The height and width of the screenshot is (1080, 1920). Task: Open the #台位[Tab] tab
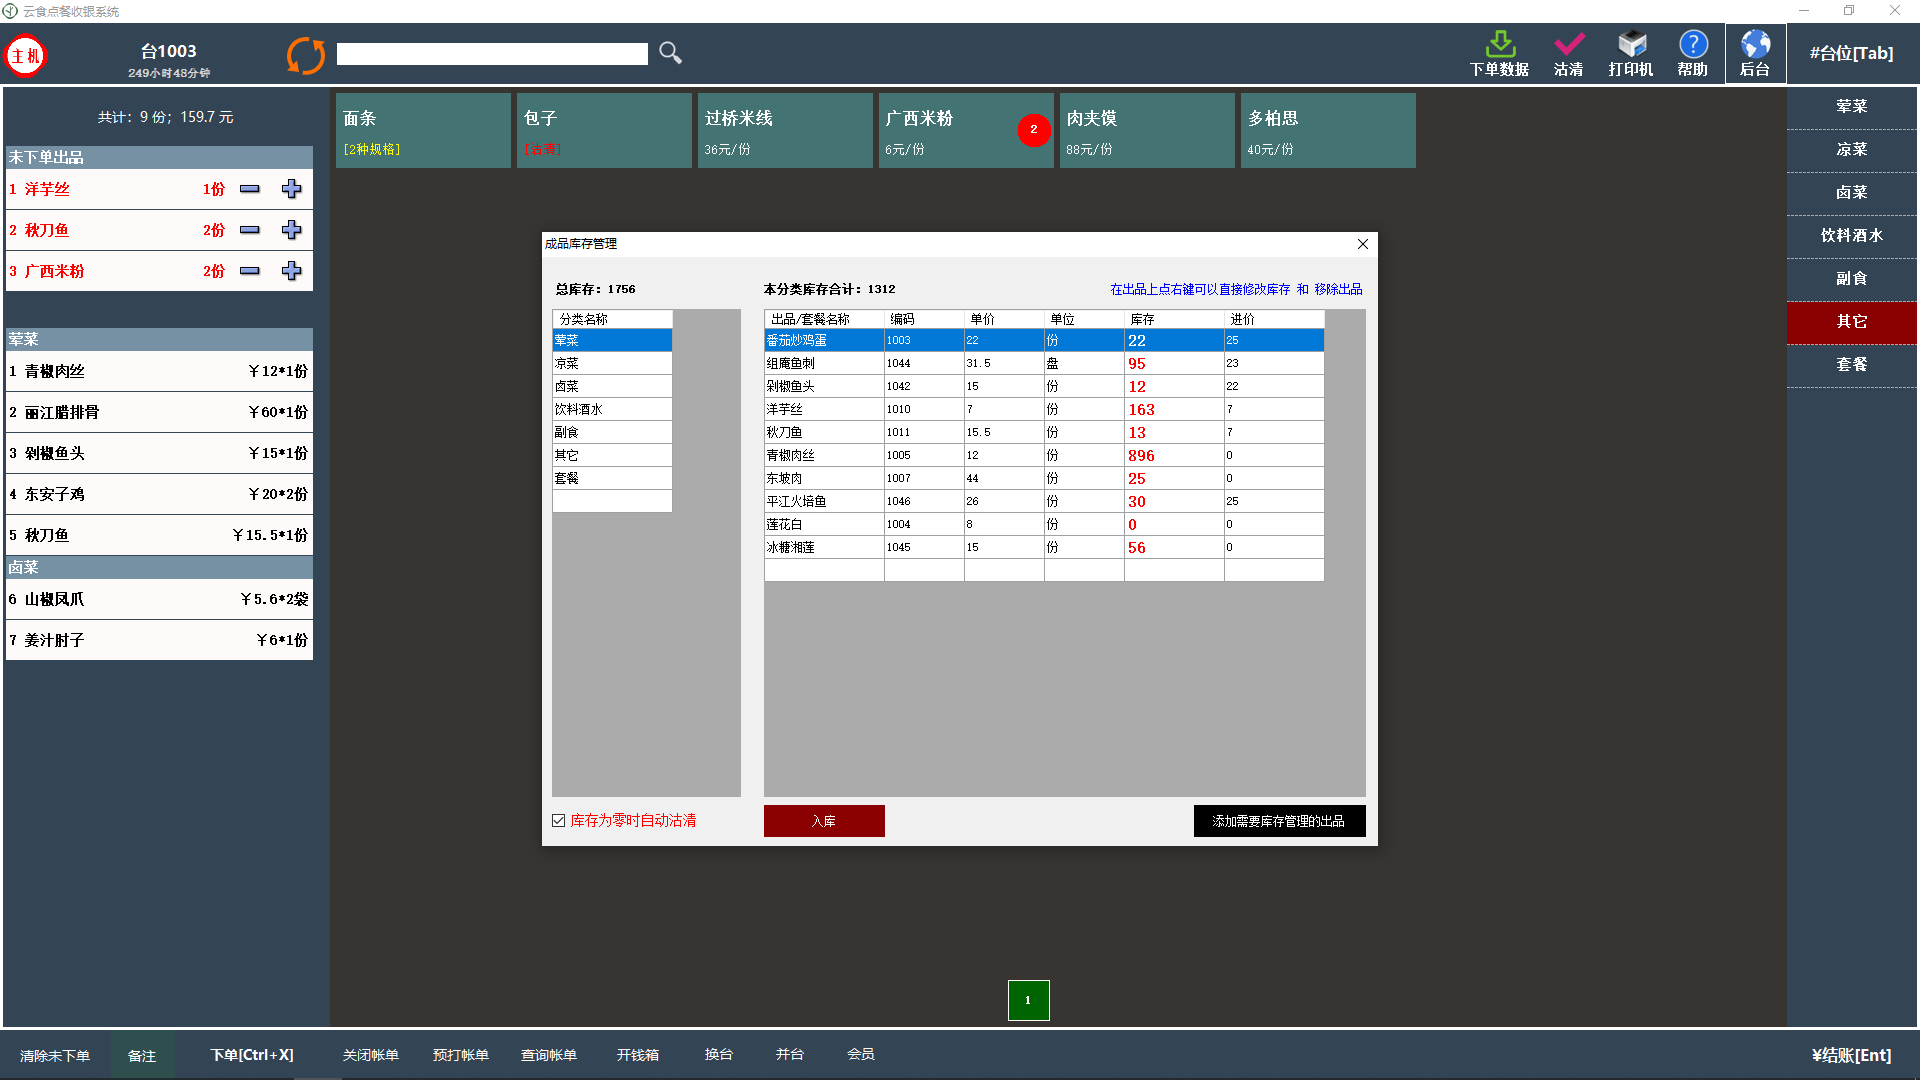pos(1851,54)
